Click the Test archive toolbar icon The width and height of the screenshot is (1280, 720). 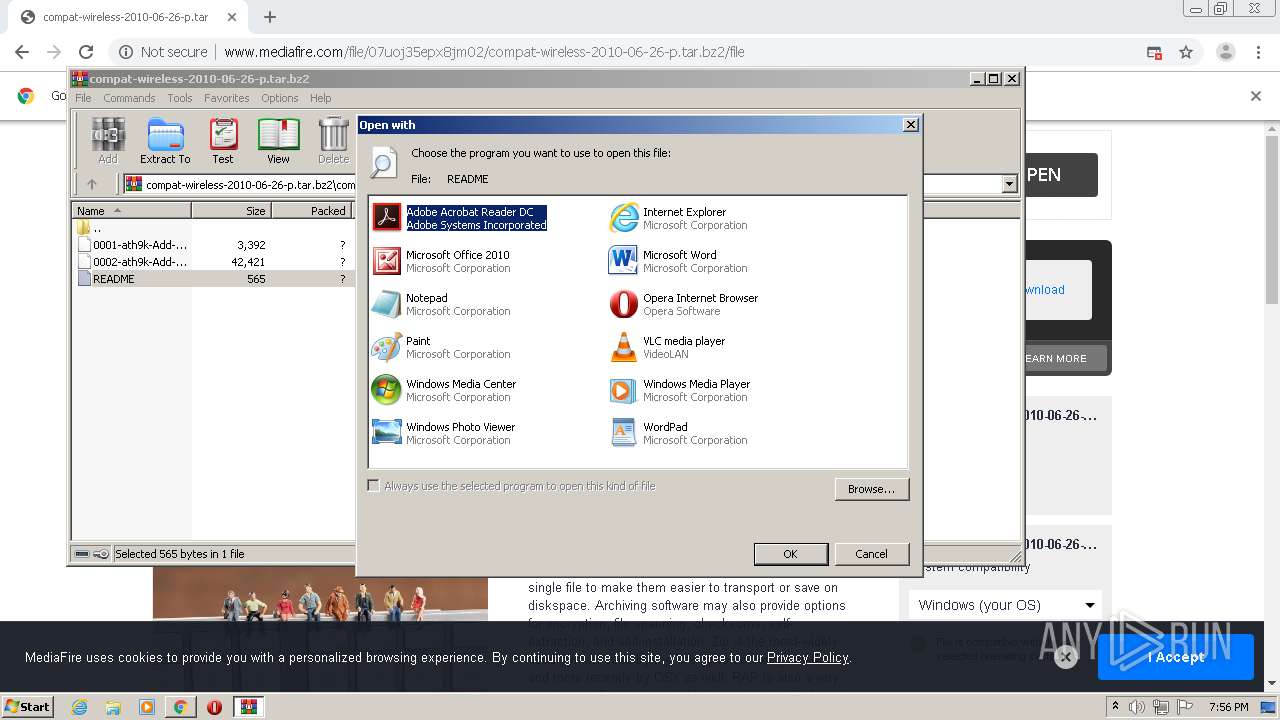pyautogui.click(x=223, y=141)
